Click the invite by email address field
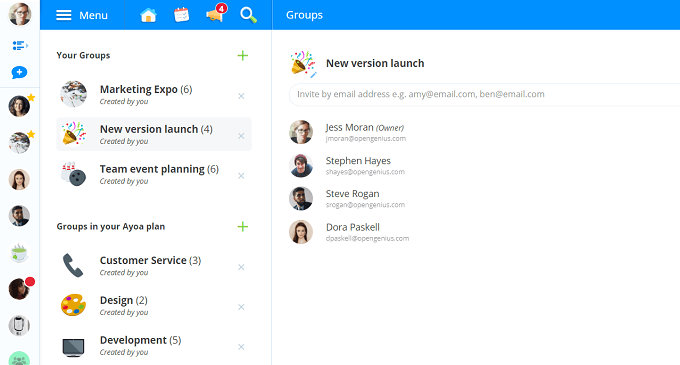The height and width of the screenshot is (365, 680). click(484, 95)
